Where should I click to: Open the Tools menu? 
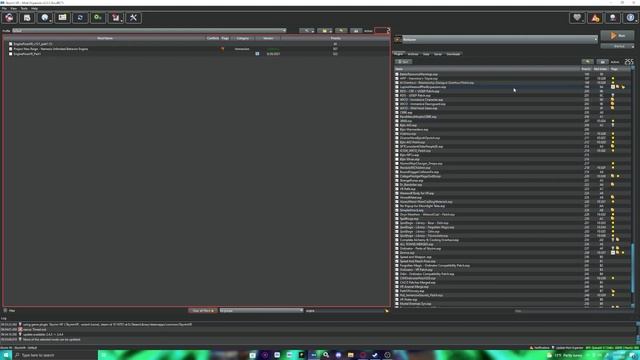(24, 8)
